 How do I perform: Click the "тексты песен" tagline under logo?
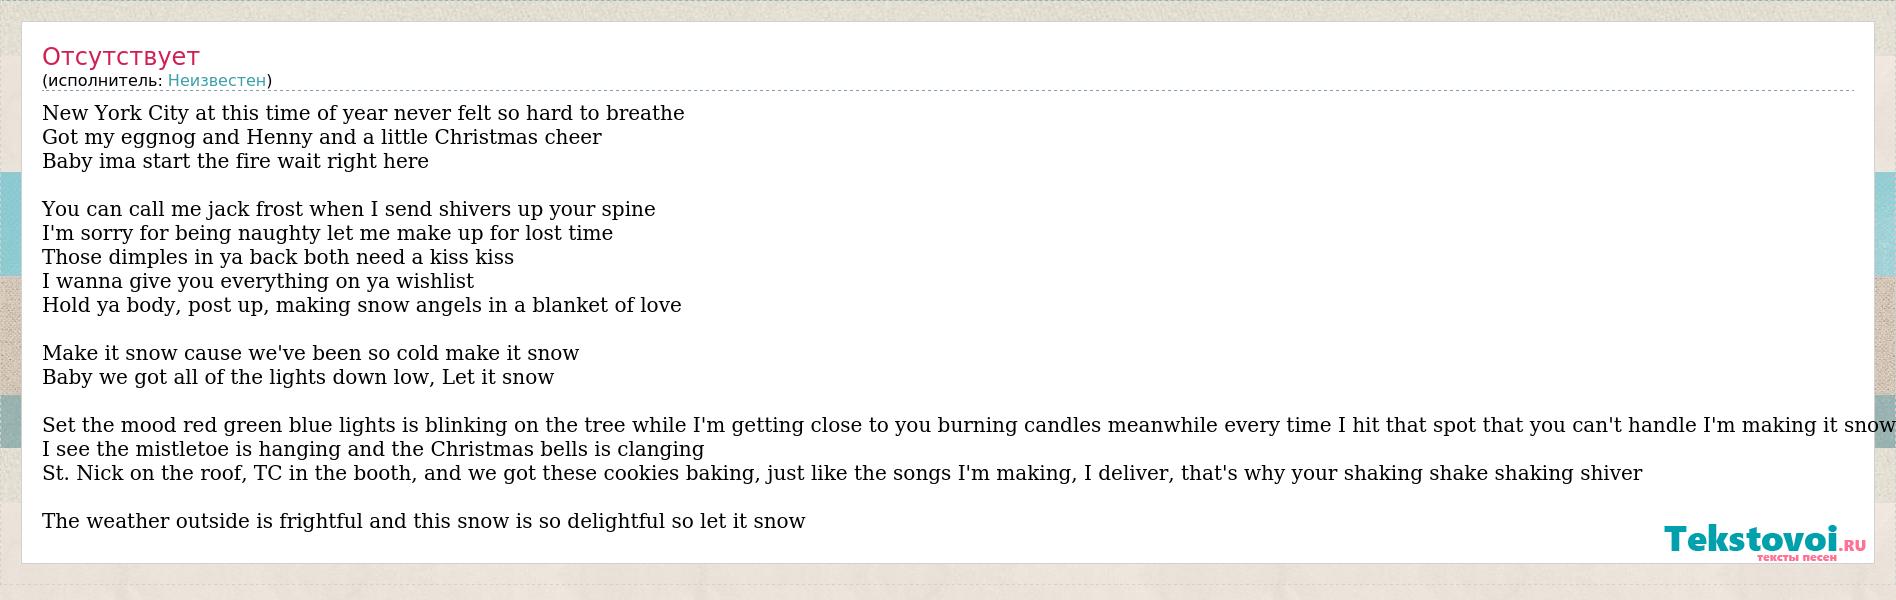[x=1797, y=557]
